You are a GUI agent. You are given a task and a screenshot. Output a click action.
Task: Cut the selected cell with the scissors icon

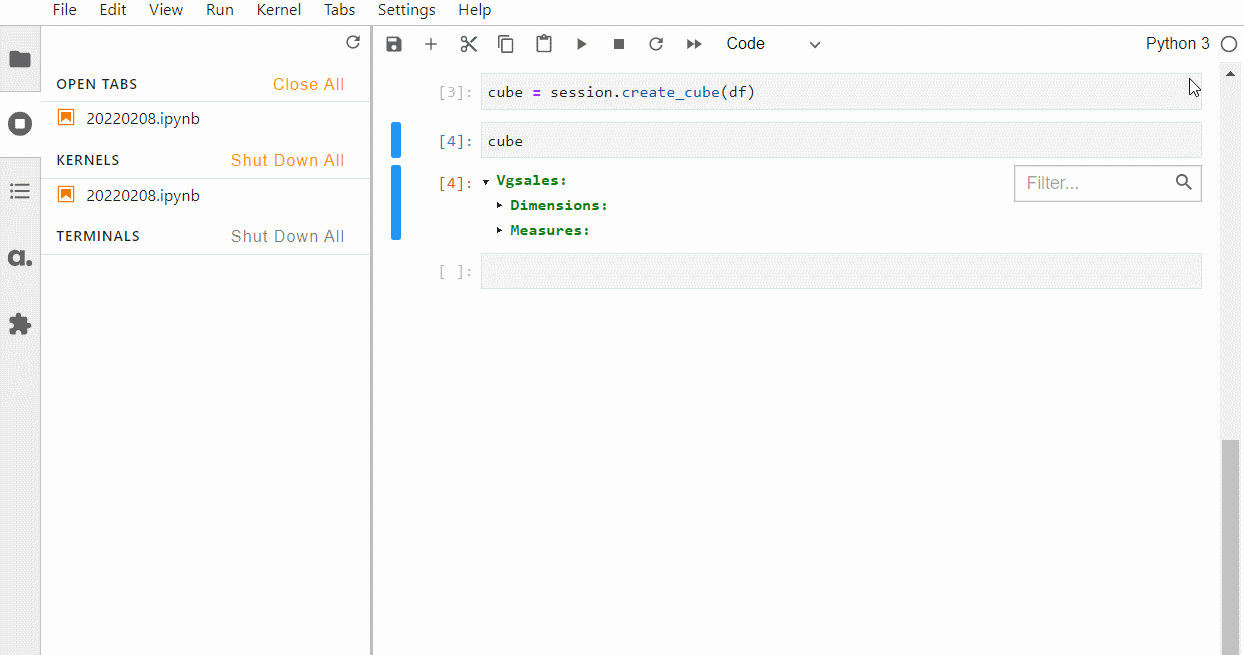tap(469, 44)
